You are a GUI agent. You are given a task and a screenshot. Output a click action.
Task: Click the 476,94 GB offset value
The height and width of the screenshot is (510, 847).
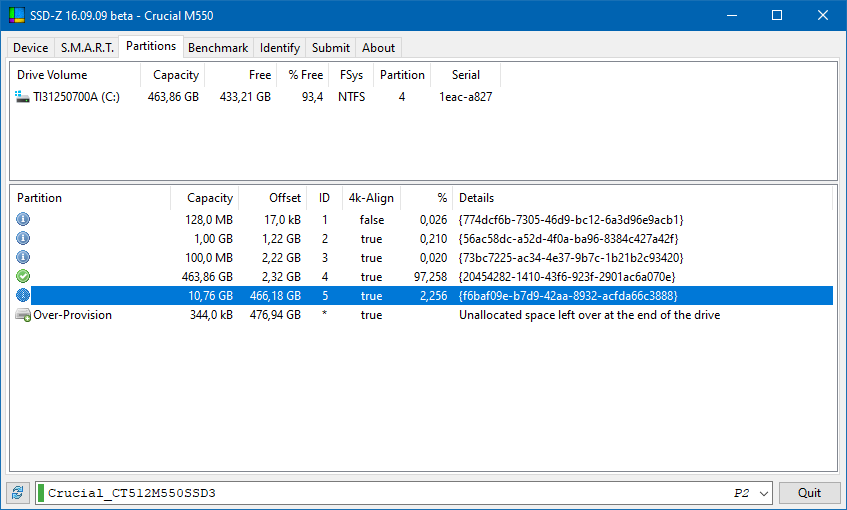coord(275,314)
